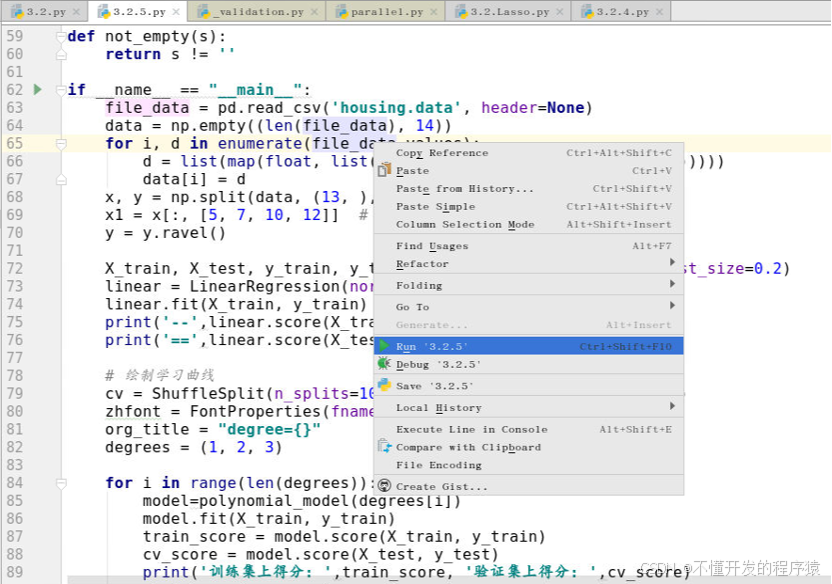Expand the Refactor submenu arrow

coord(672,262)
